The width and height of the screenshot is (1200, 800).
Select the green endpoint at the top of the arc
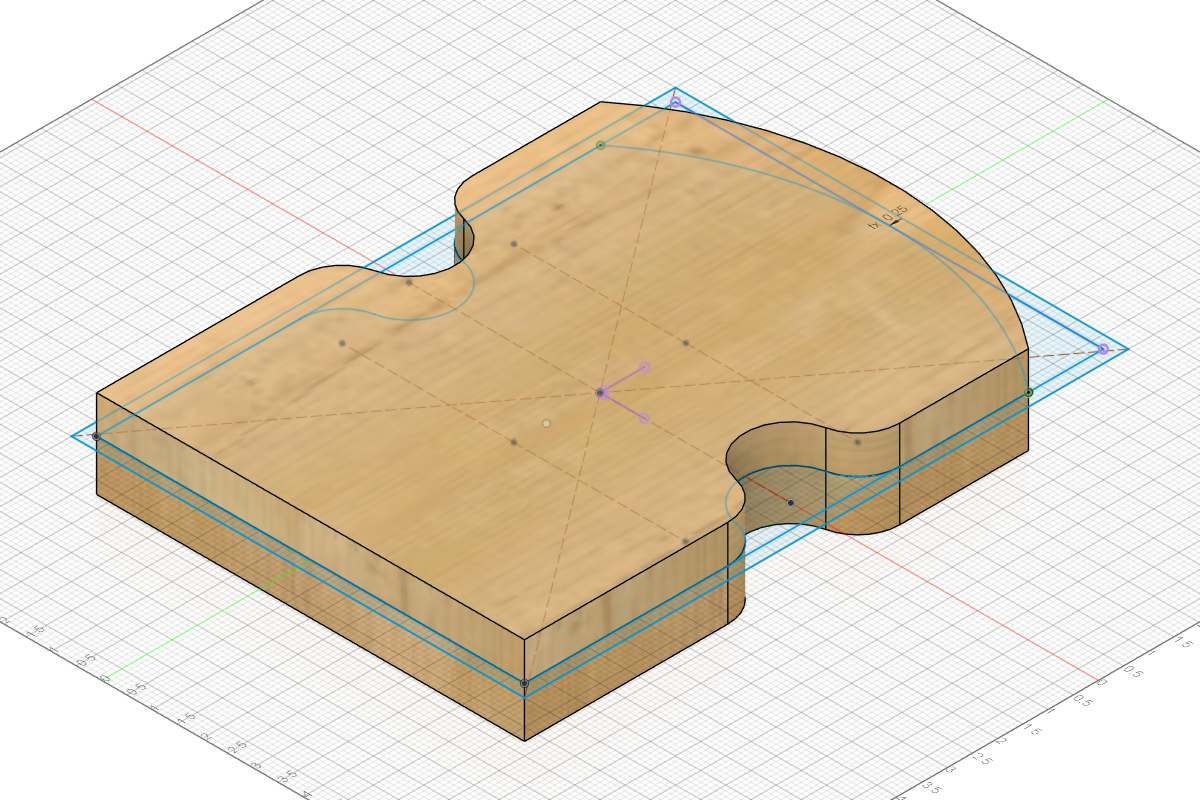(600, 145)
